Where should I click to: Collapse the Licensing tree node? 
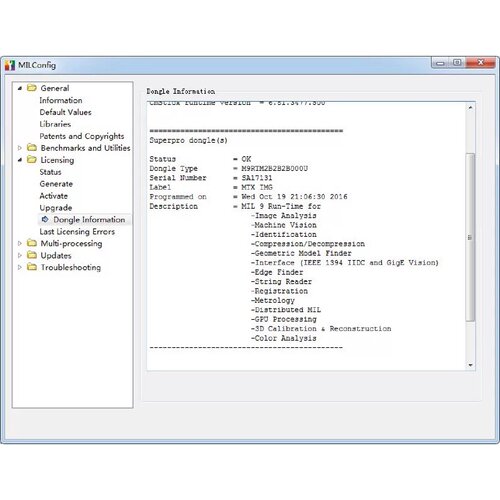pos(20,160)
